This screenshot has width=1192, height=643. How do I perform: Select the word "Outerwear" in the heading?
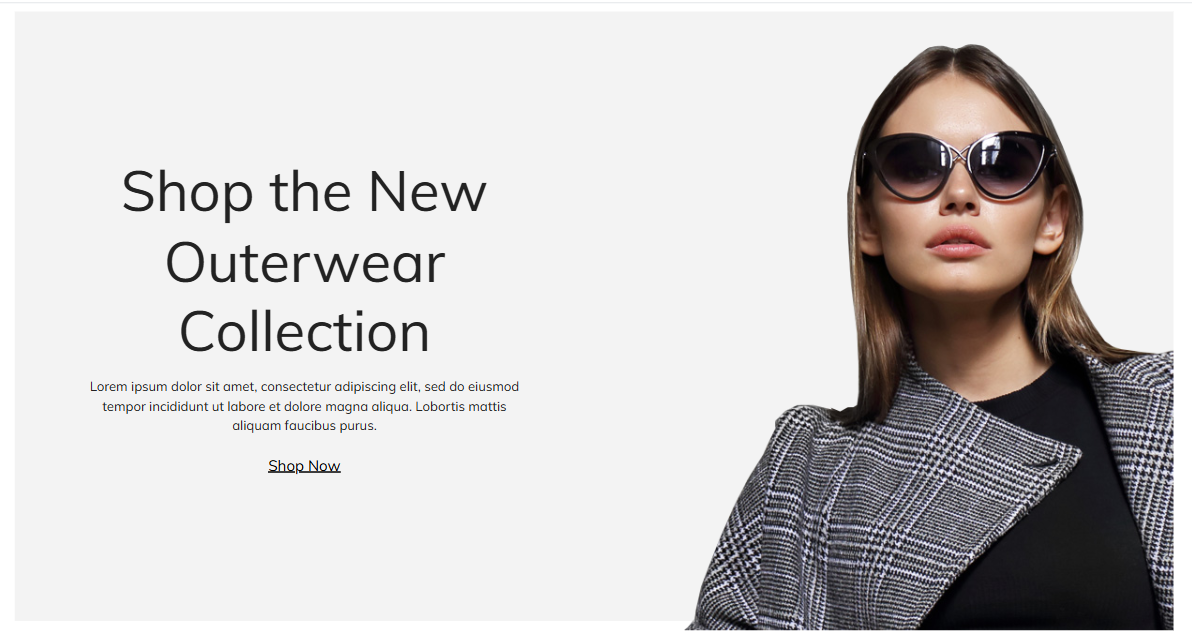coord(305,263)
